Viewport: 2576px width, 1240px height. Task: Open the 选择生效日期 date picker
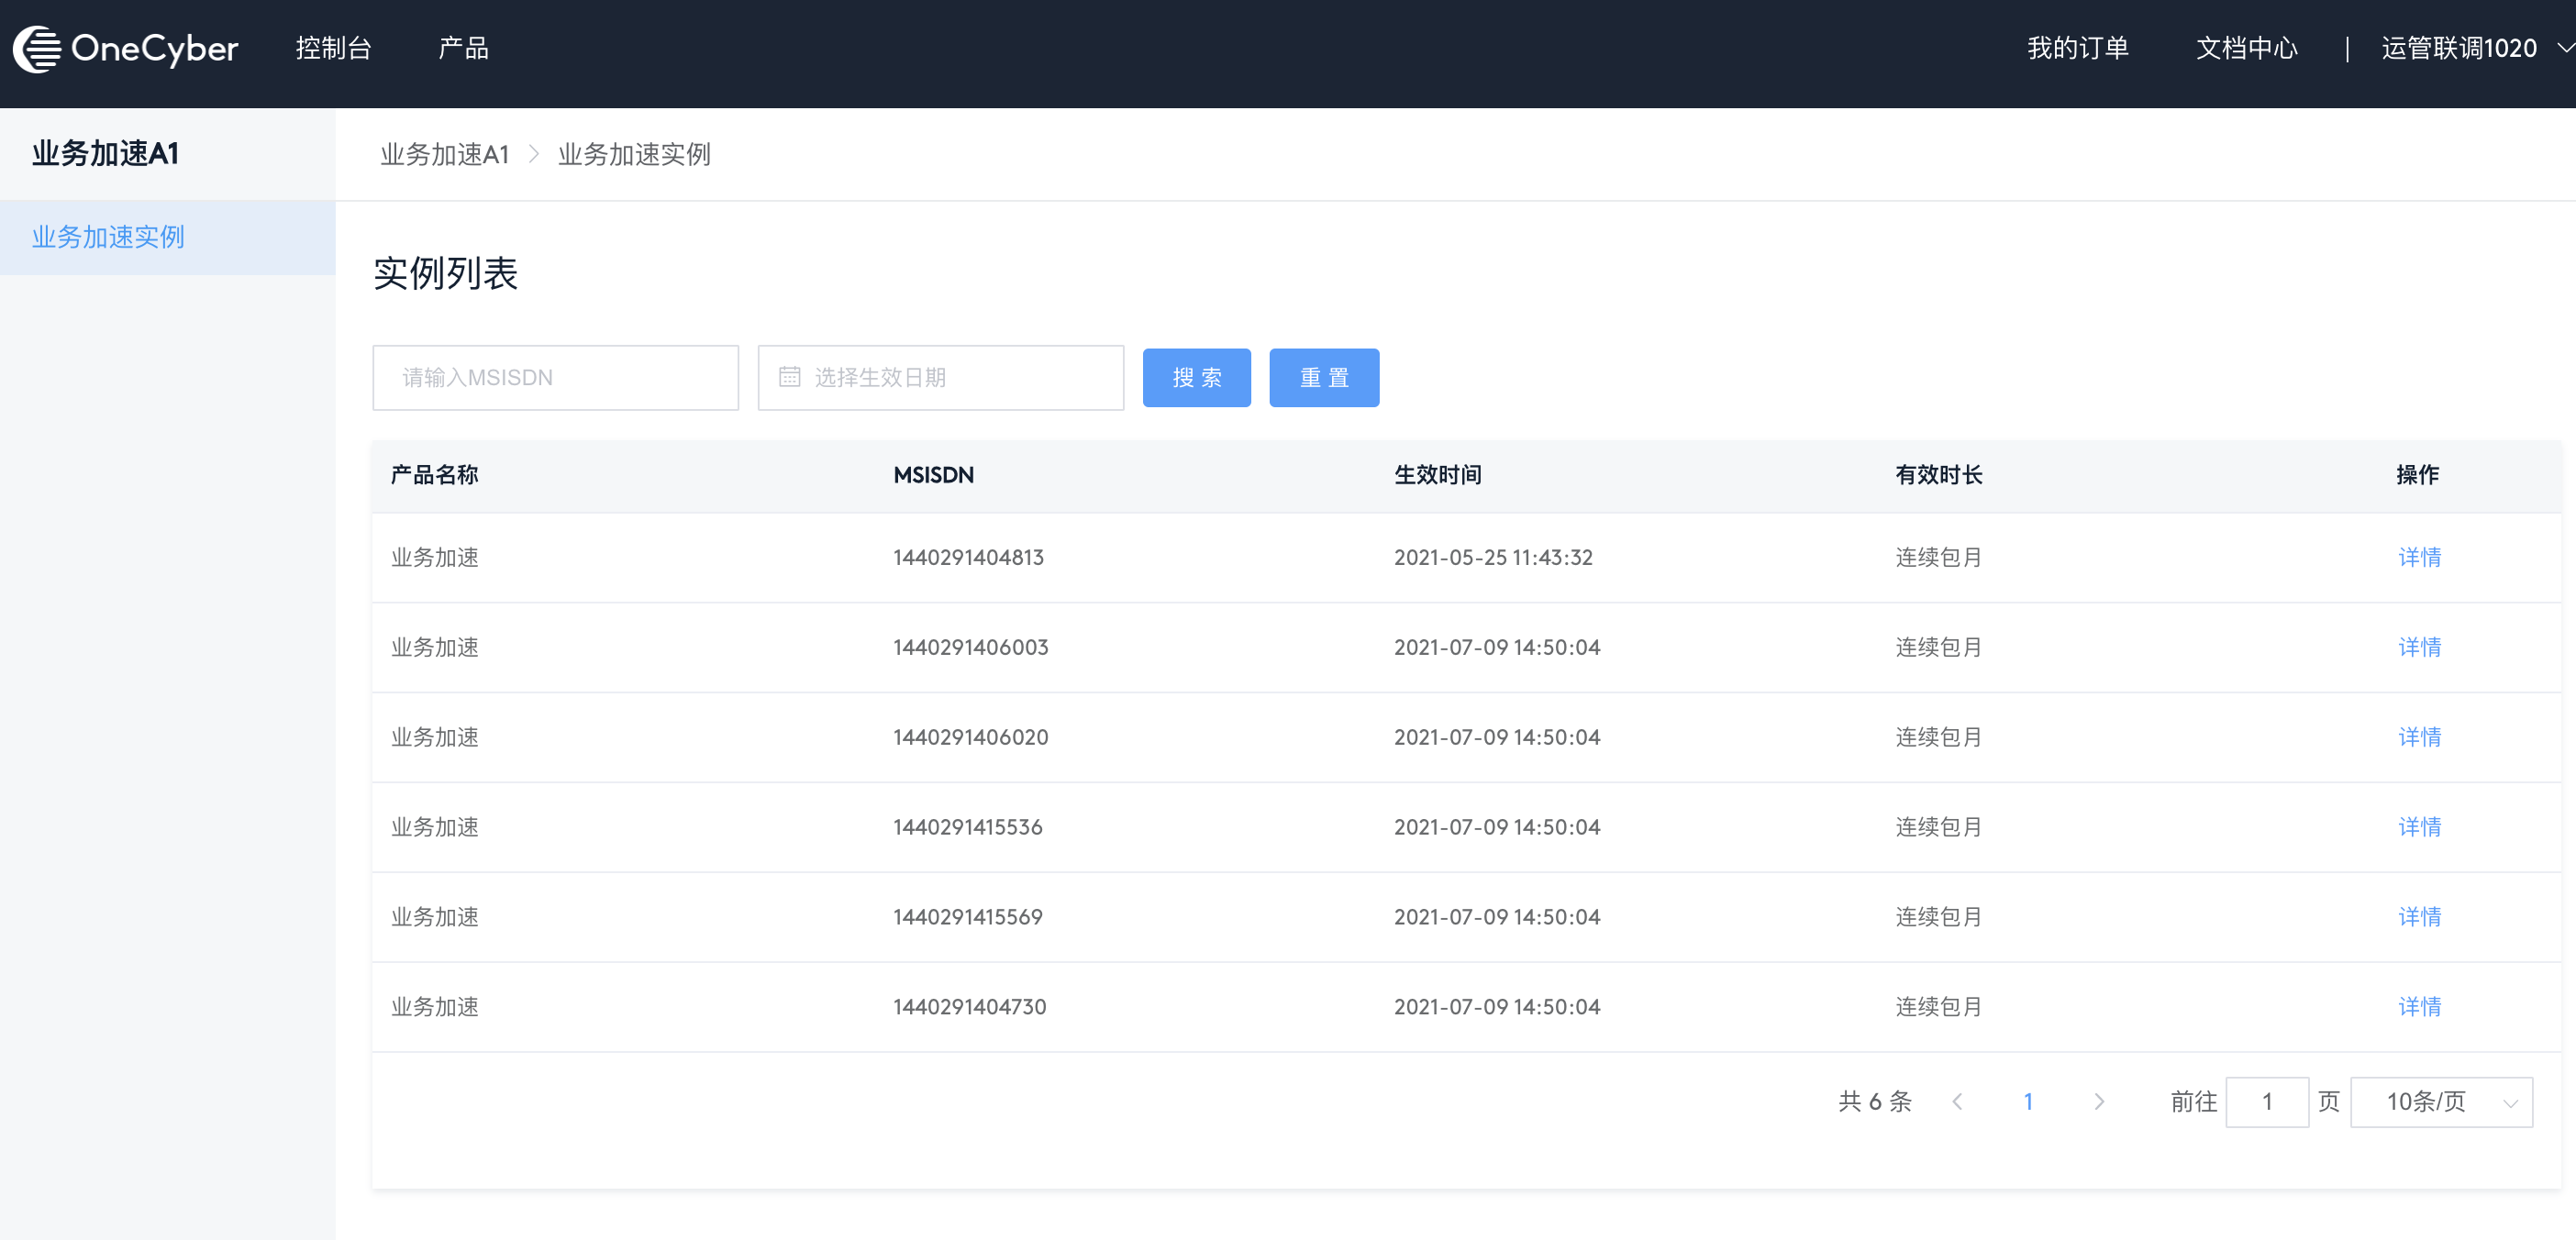point(940,377)
